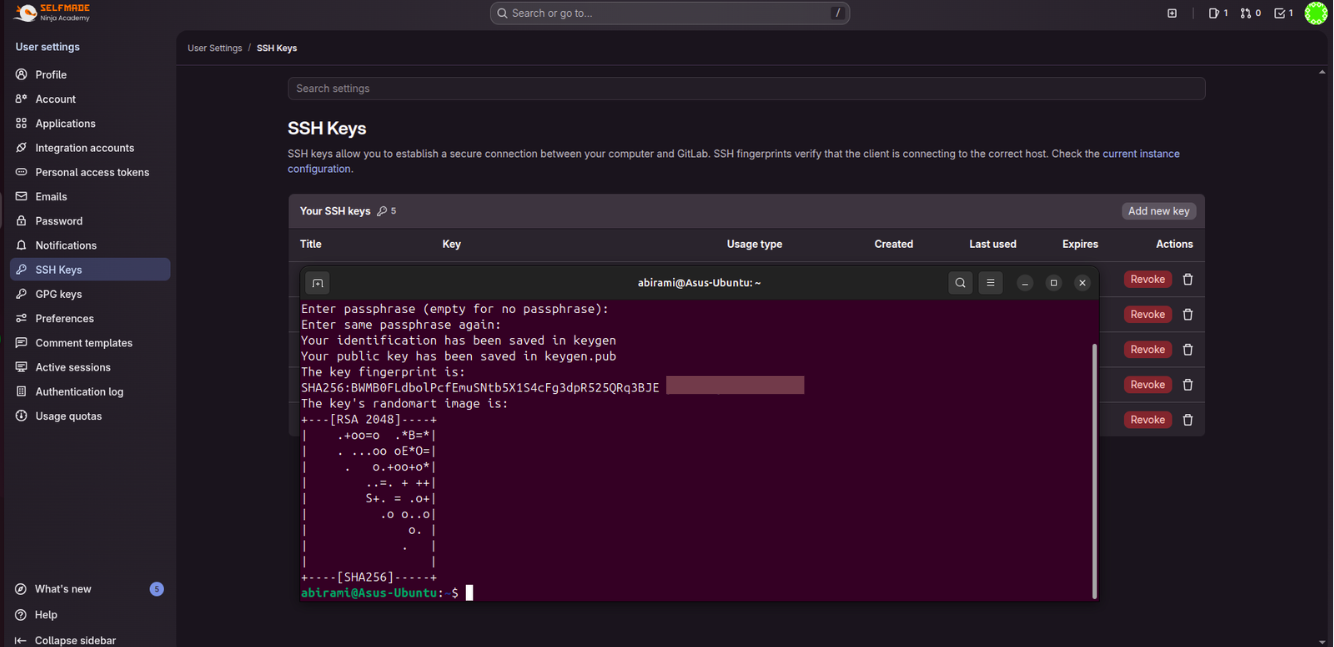Viewport: 1334px width, 647px height.
Task: Click the trash icon in the last key row
Action: [1188, 420]
